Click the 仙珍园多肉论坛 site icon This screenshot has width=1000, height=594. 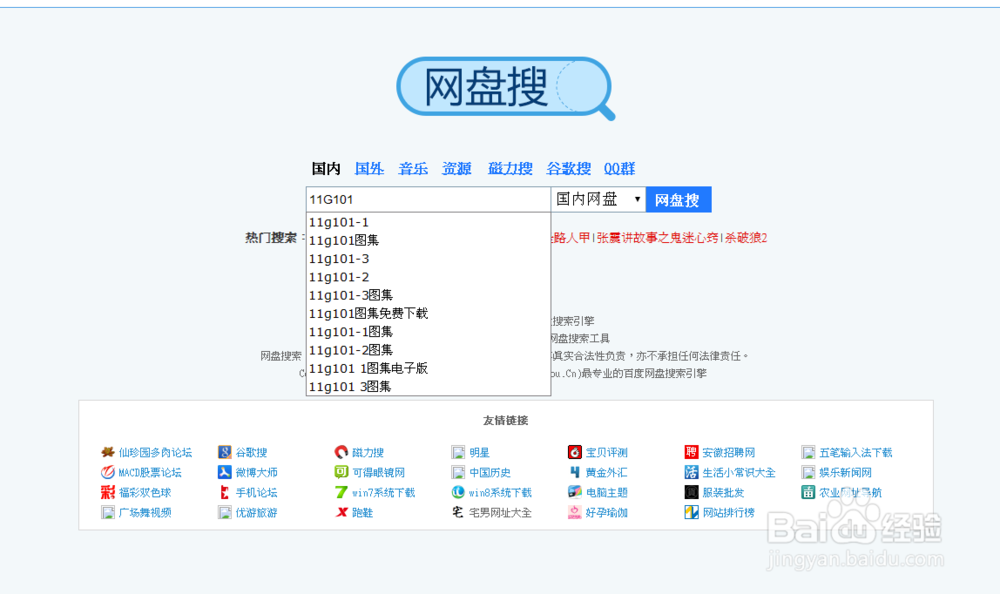tap(108, 452)
